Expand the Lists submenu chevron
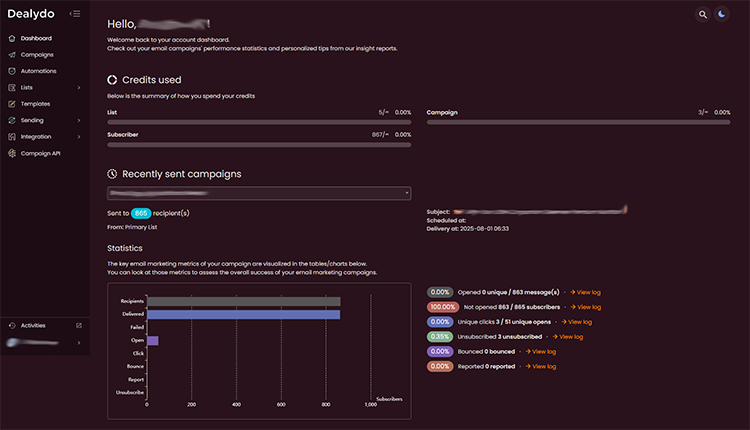 pyautogui.click(x=79, y=88)
